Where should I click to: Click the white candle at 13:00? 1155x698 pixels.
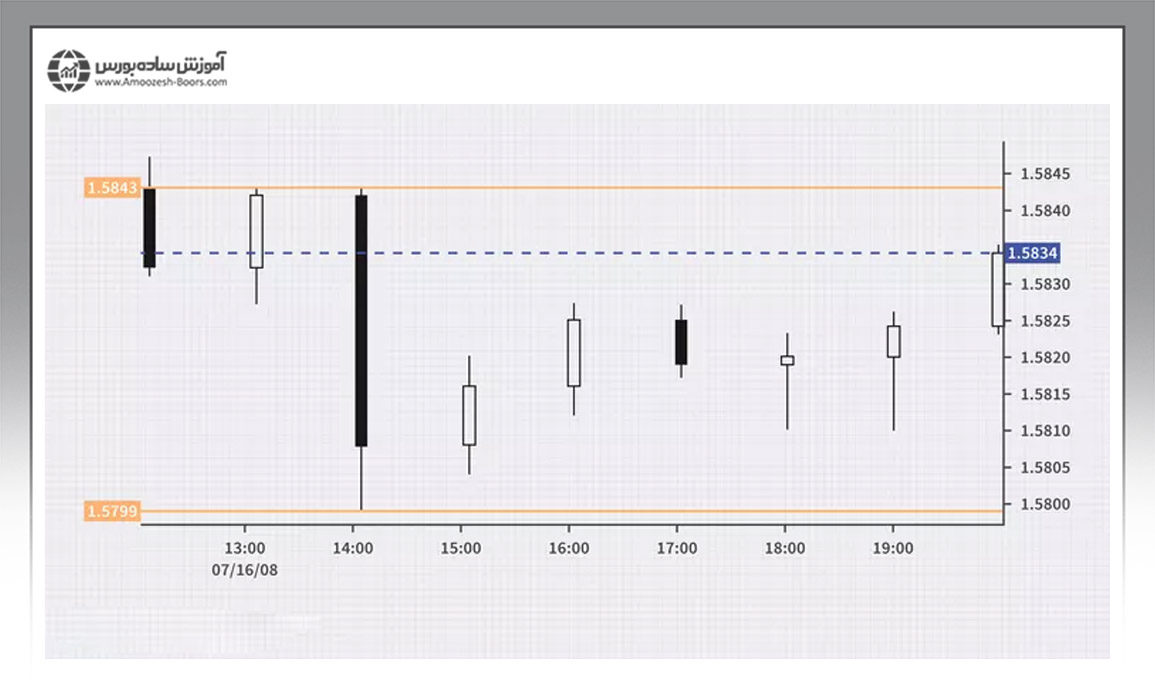(256, 231)
